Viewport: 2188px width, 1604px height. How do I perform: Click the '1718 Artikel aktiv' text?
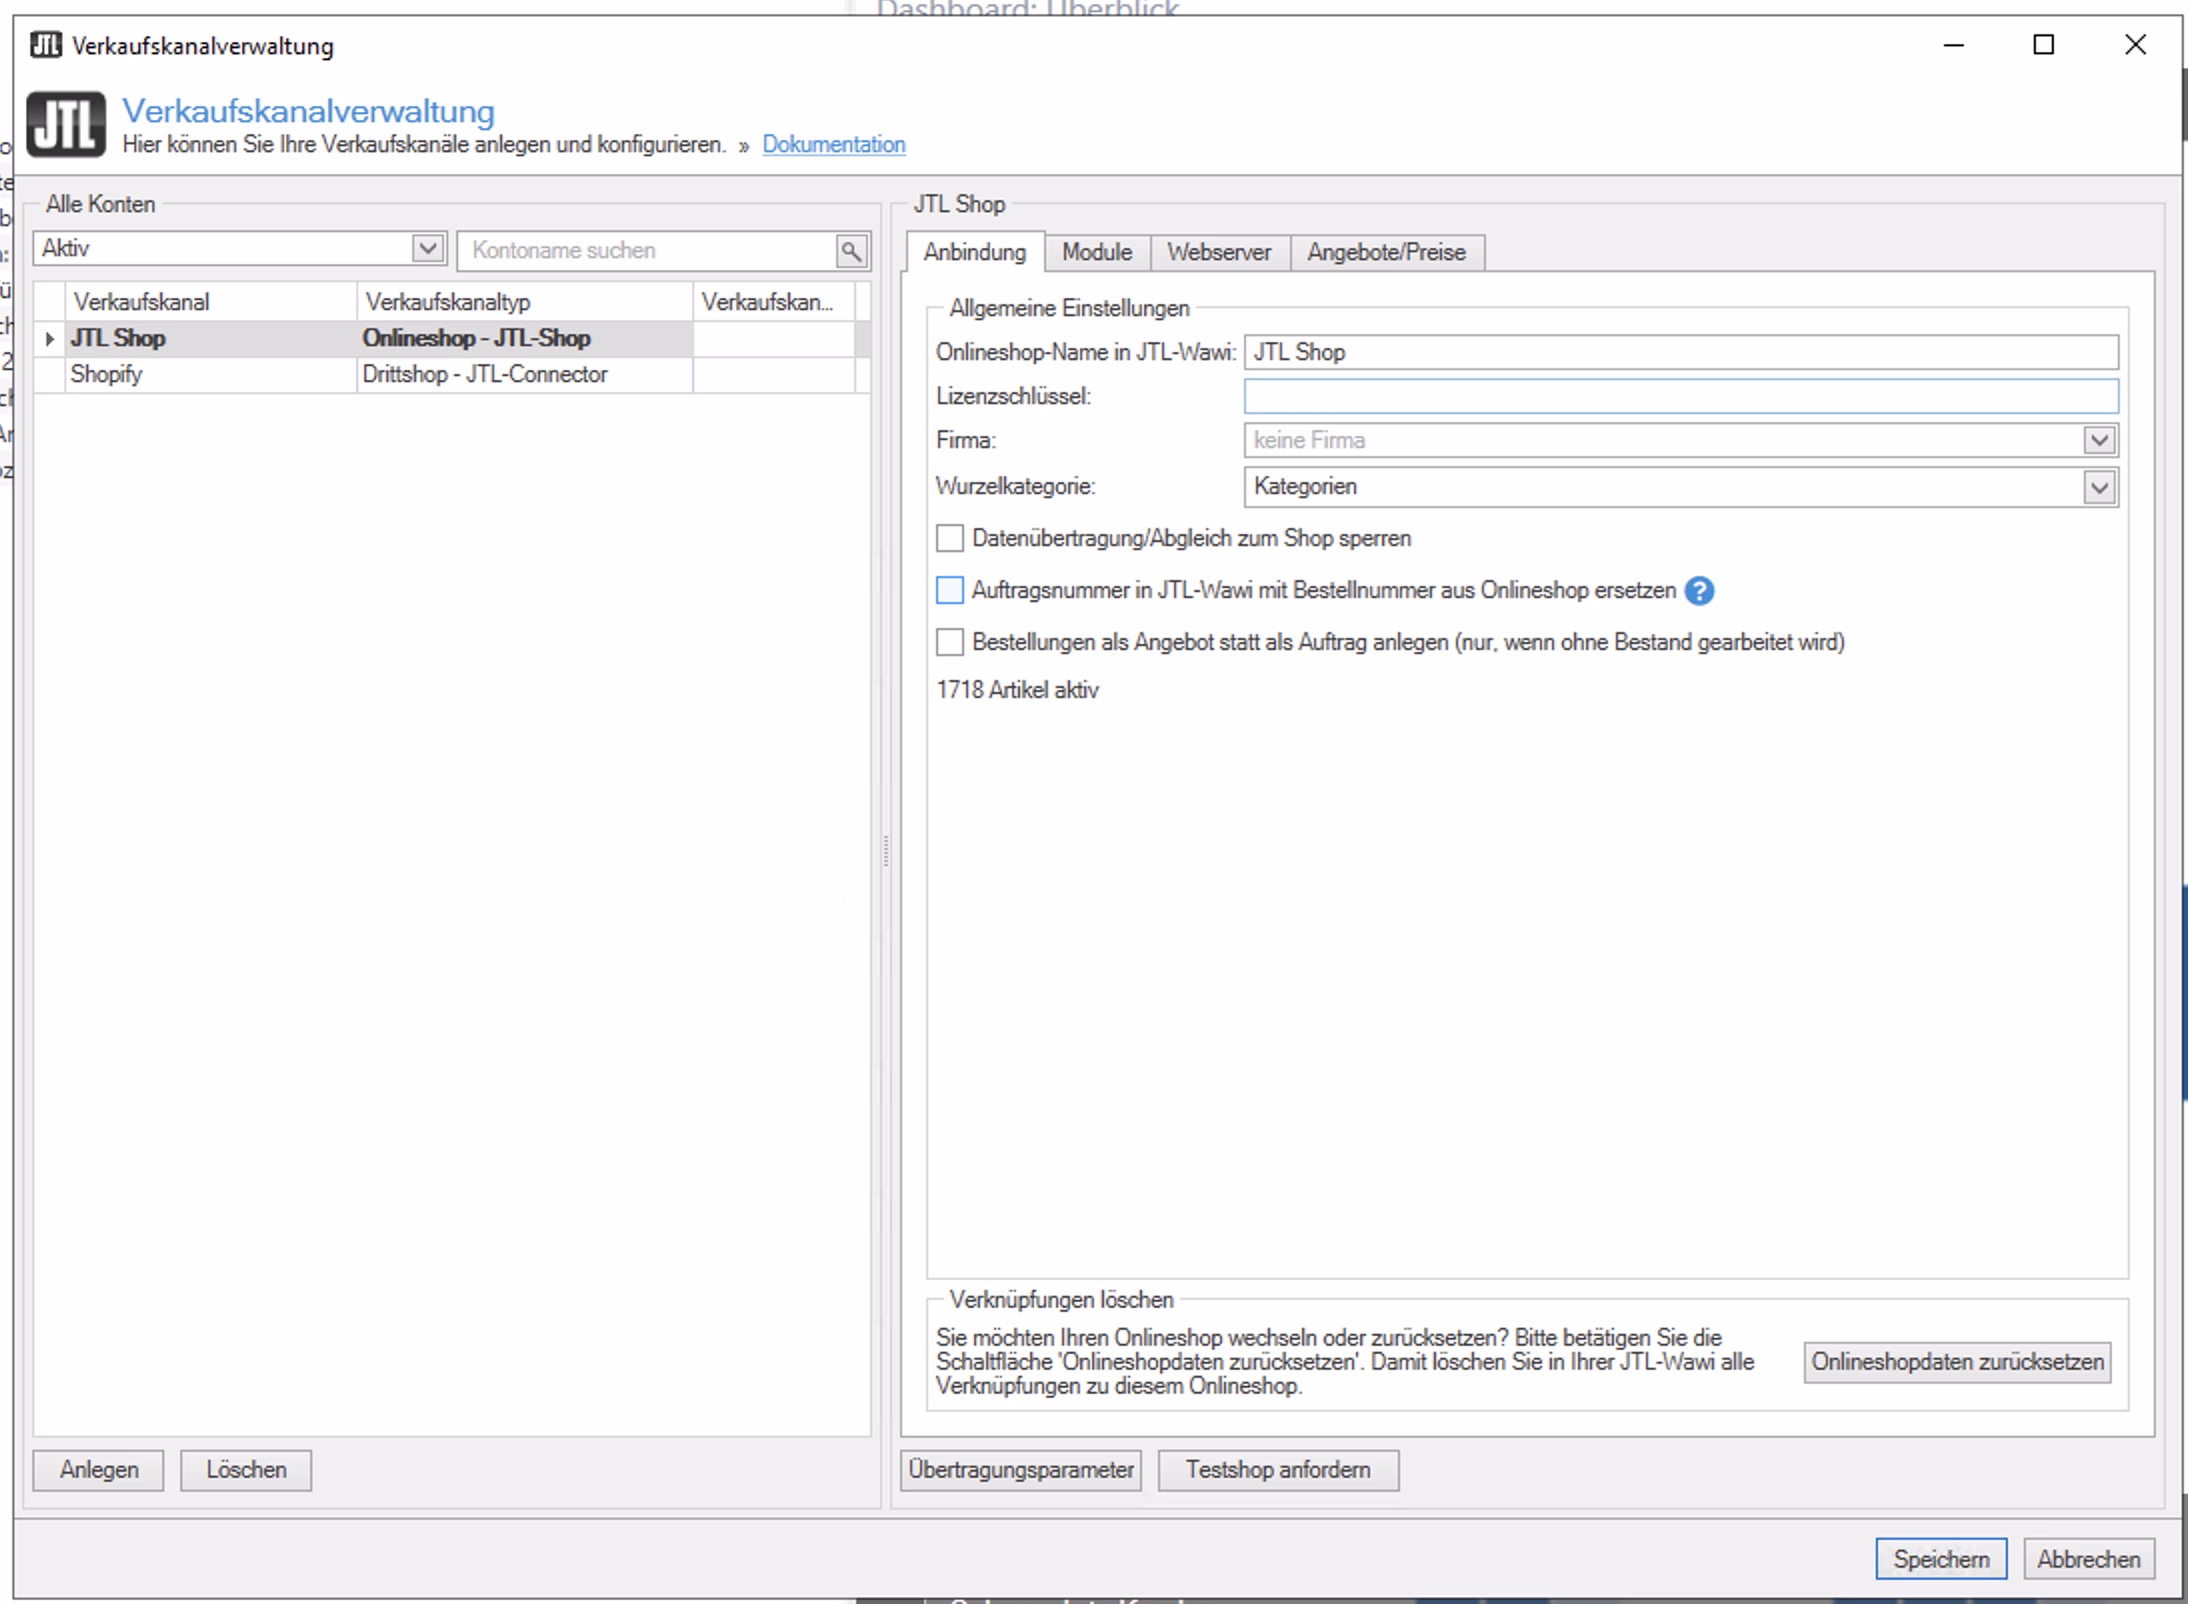click(x=1017, y=690)
